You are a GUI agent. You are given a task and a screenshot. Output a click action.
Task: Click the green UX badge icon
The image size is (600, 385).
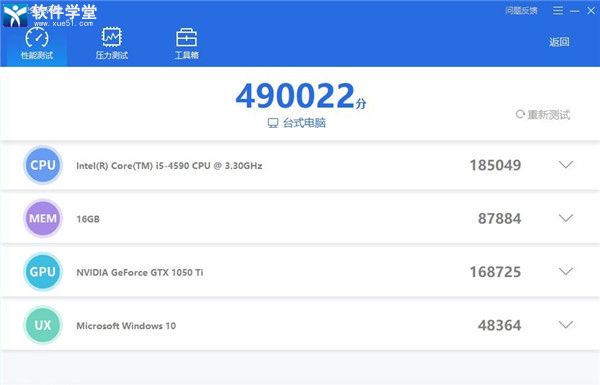click(x=43, y=325)
